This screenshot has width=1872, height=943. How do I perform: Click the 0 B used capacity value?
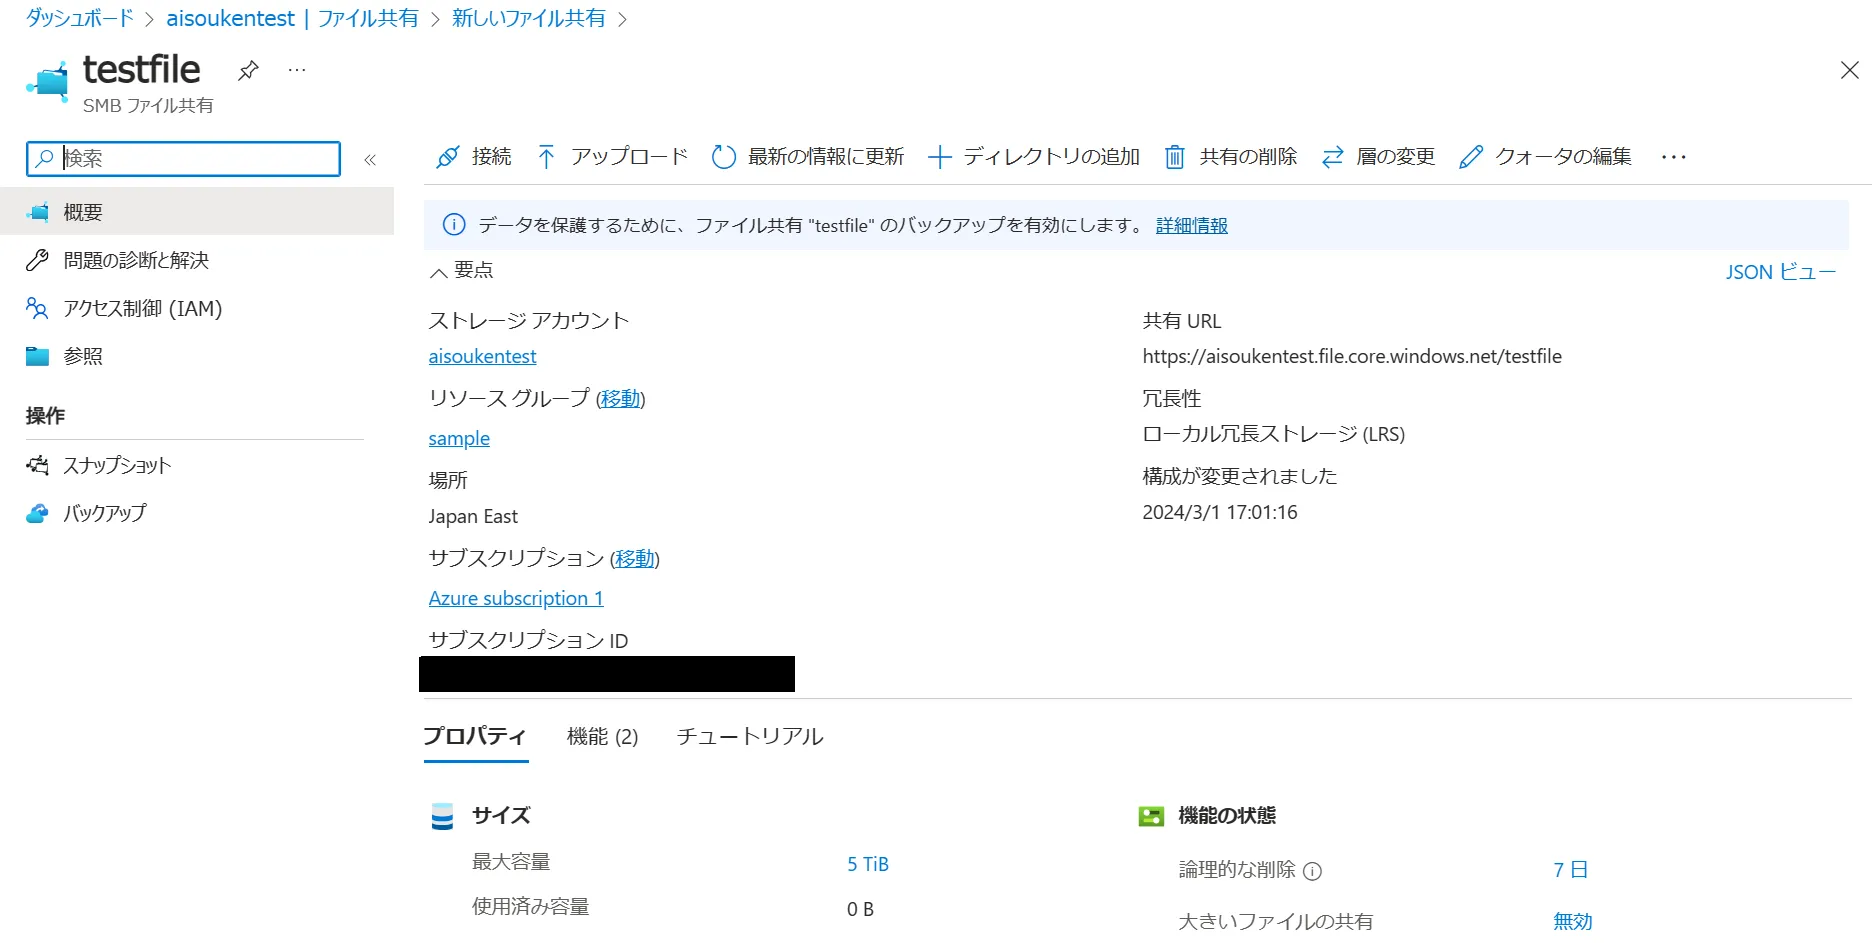(860, 909)
